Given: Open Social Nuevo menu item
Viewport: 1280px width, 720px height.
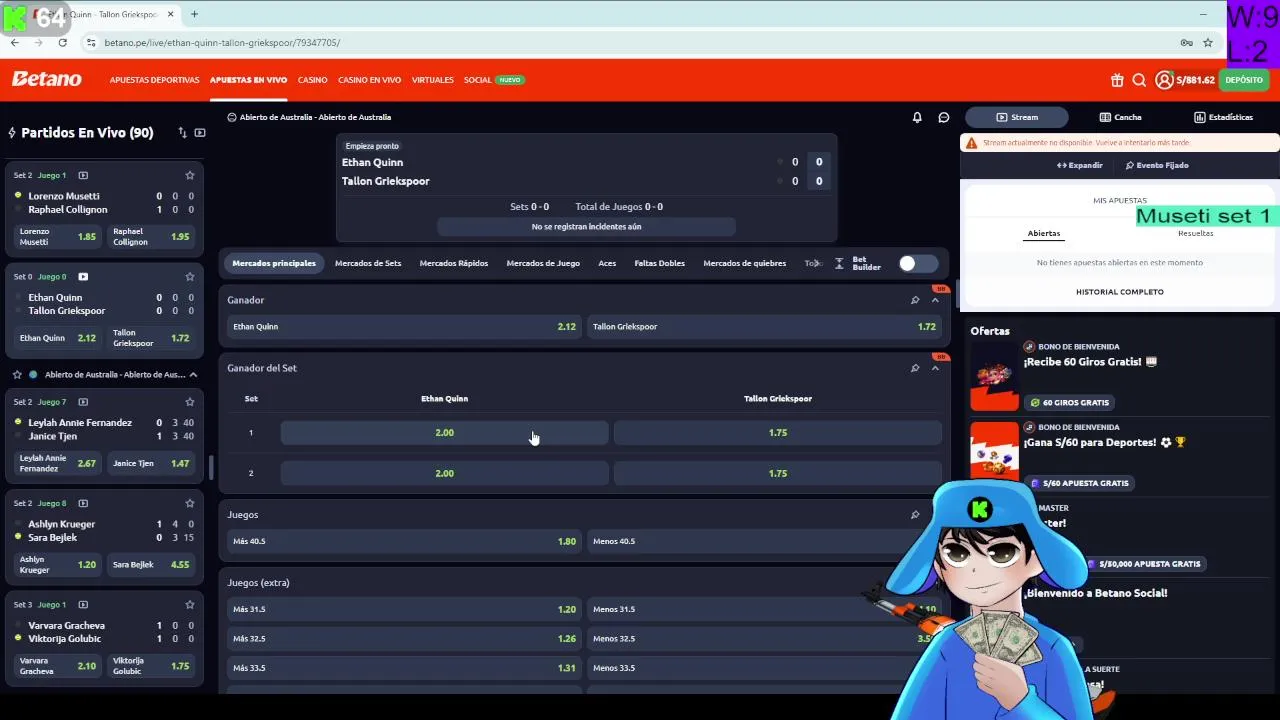Looking at the screenshot, I should pos(494,80).
